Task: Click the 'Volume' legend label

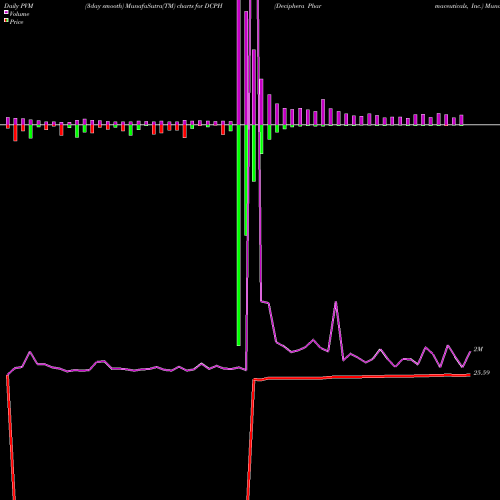Action: (x=19, y=14)
